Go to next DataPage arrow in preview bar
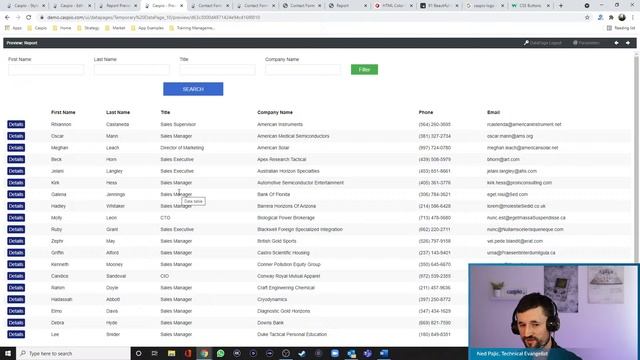640x360 pixels. point(628,43)
